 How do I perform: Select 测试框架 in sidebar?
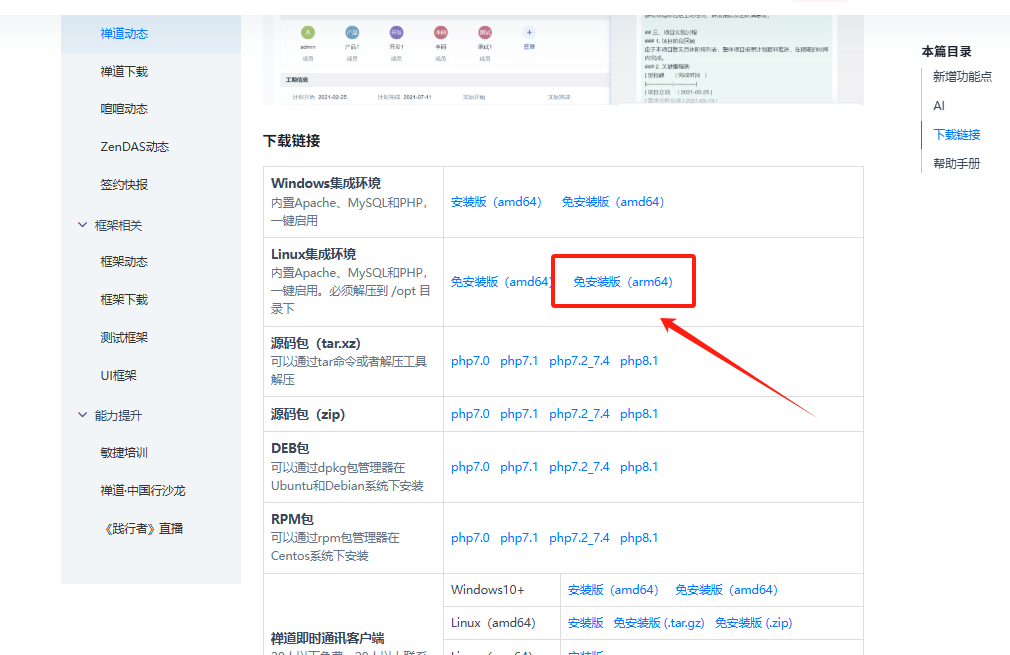124,337
